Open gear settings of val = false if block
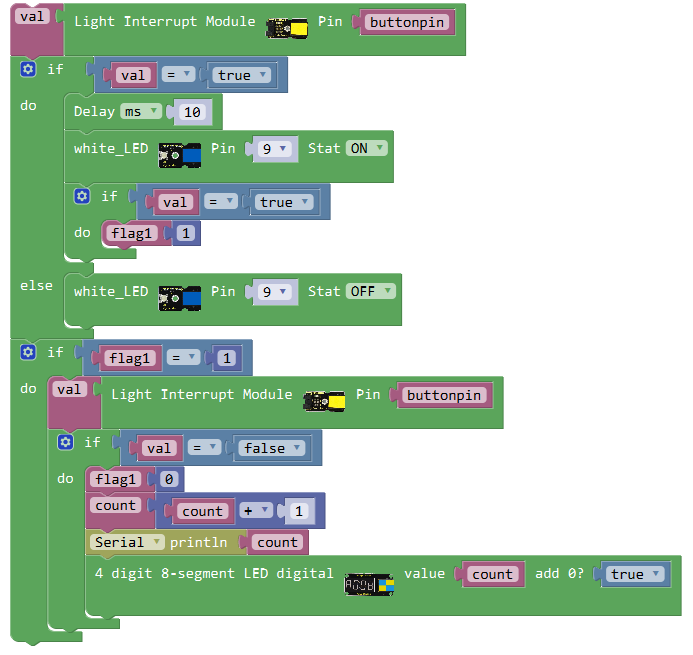693x655 pixels. coord(65,442)
